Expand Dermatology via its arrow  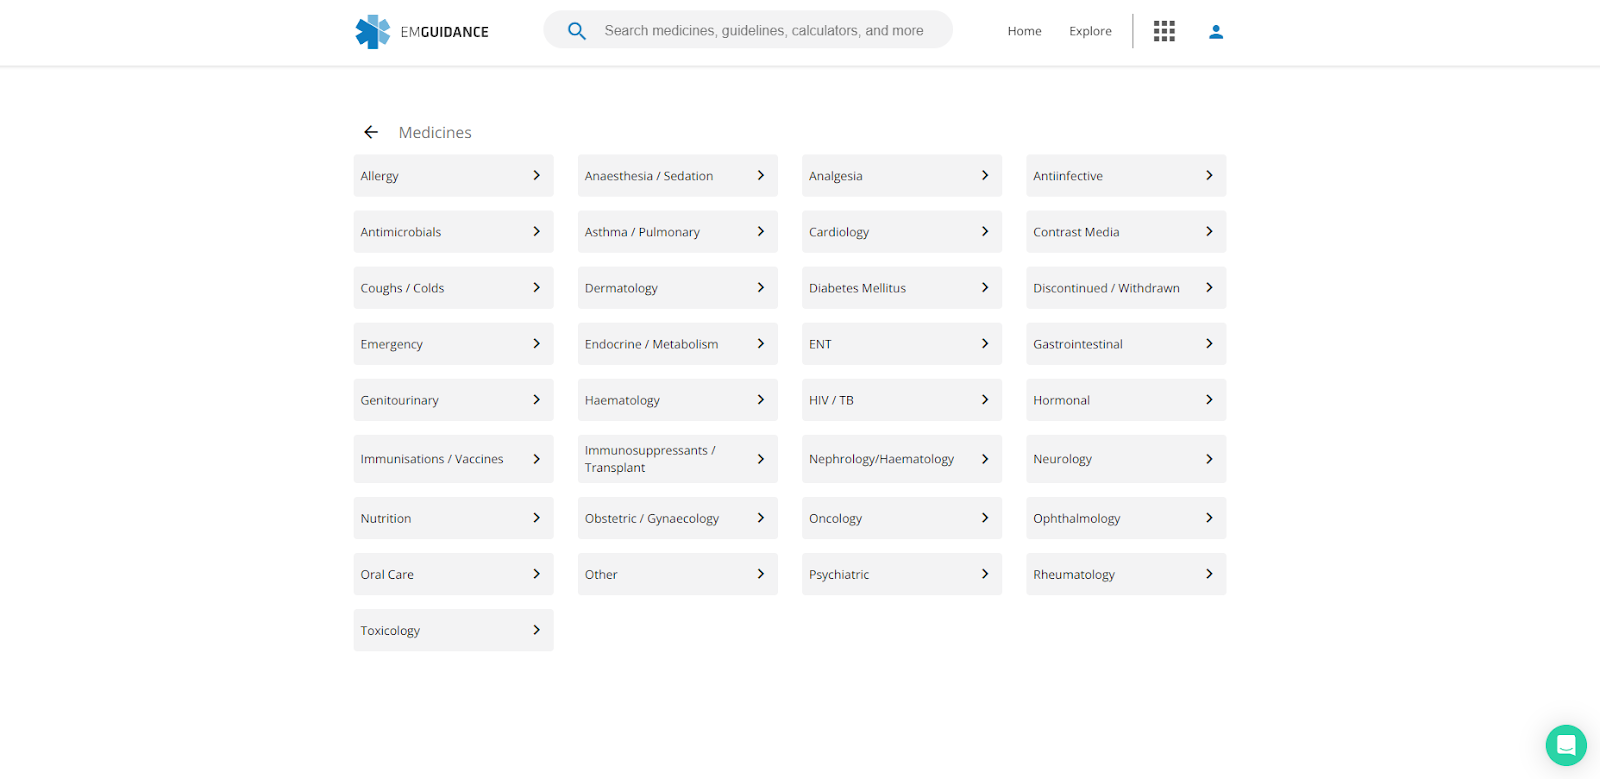[761, 287]
